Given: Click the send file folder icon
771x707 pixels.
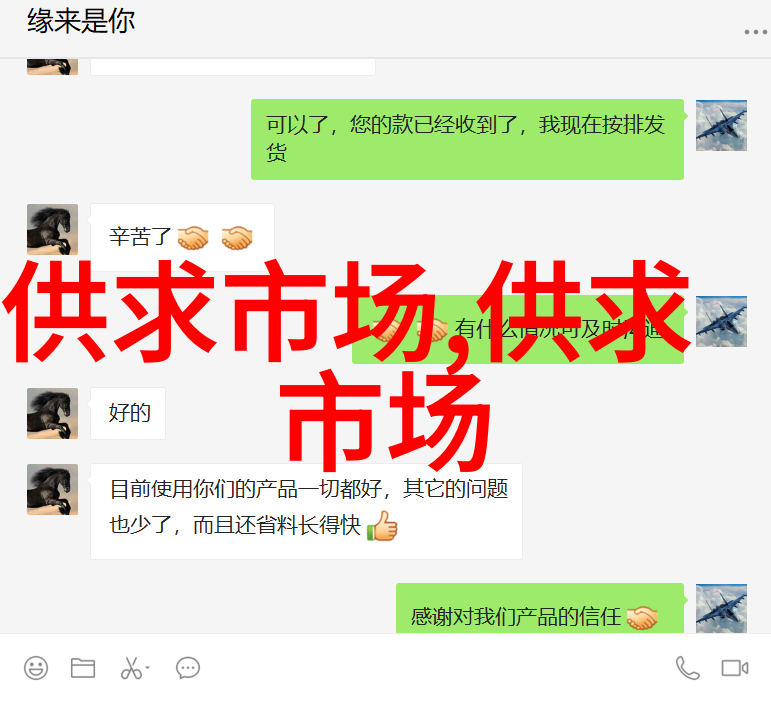Looking at the screenshot, I should (x=83, y=668).
